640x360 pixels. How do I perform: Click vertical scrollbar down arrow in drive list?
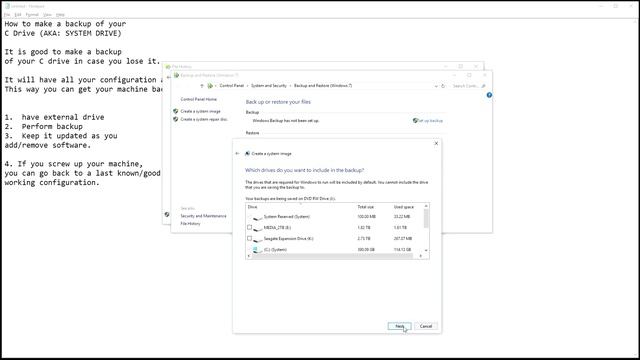click(x=426, y=250)
